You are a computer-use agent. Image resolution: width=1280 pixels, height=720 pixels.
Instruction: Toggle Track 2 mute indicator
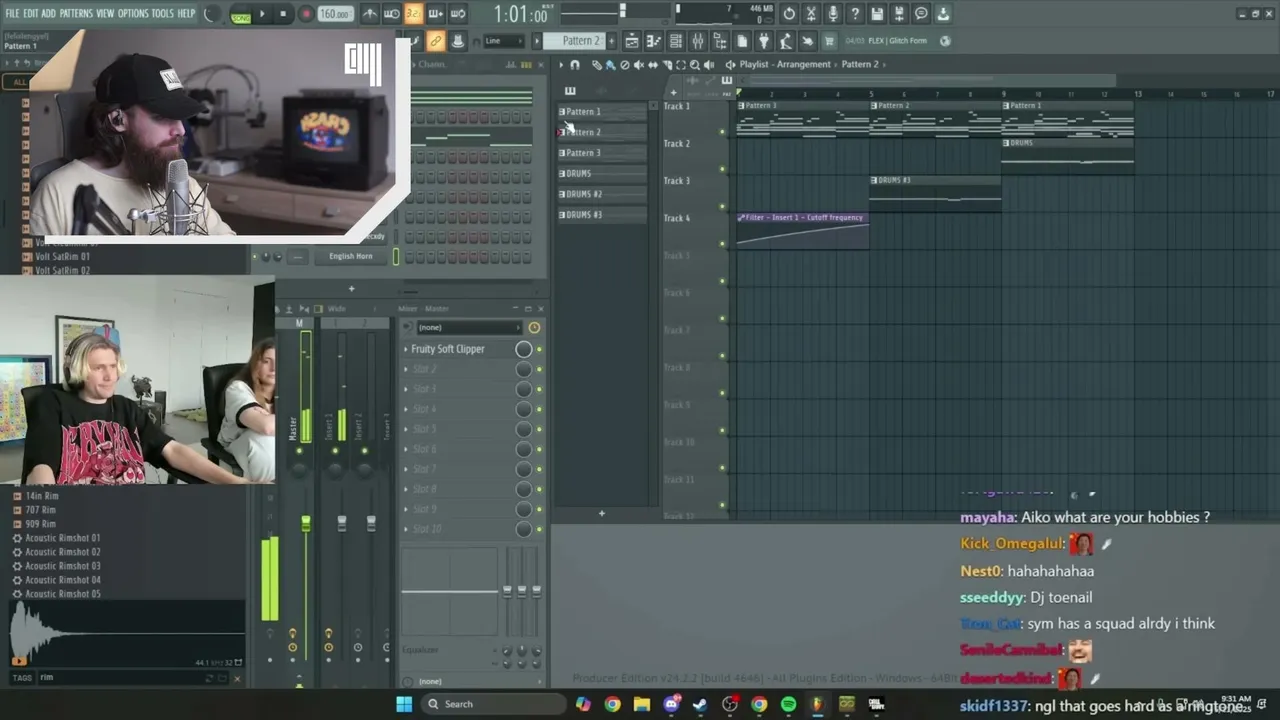(722, 169)
